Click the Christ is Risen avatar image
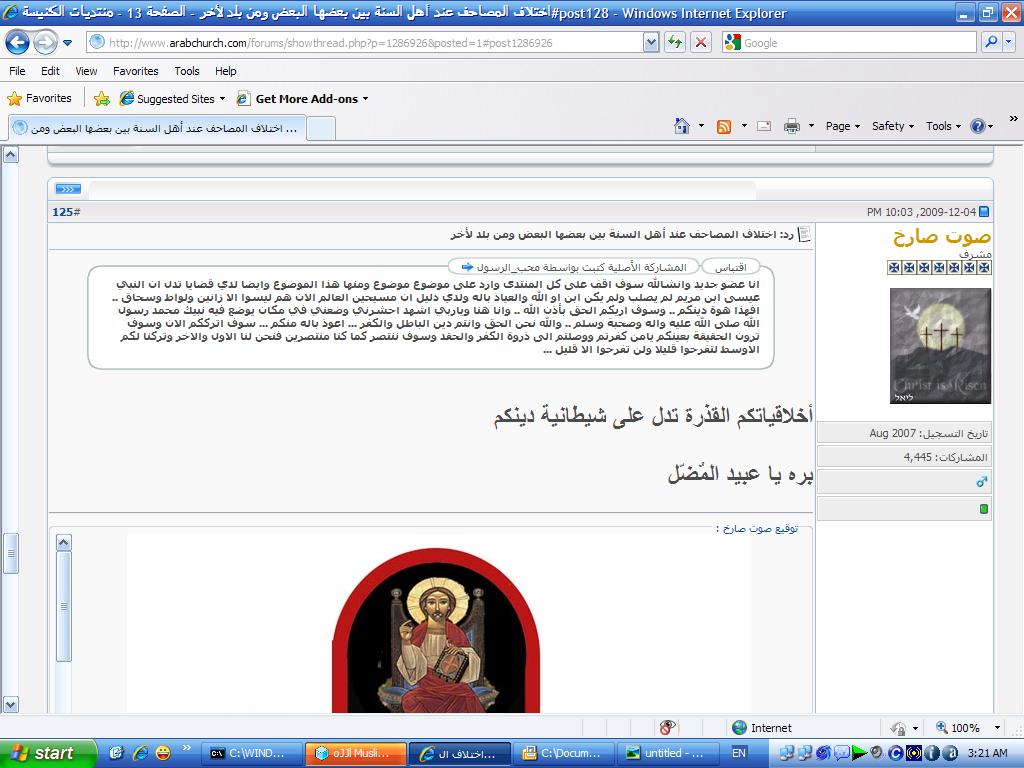This screenshot has height=768, width=1024. point(940,346)
